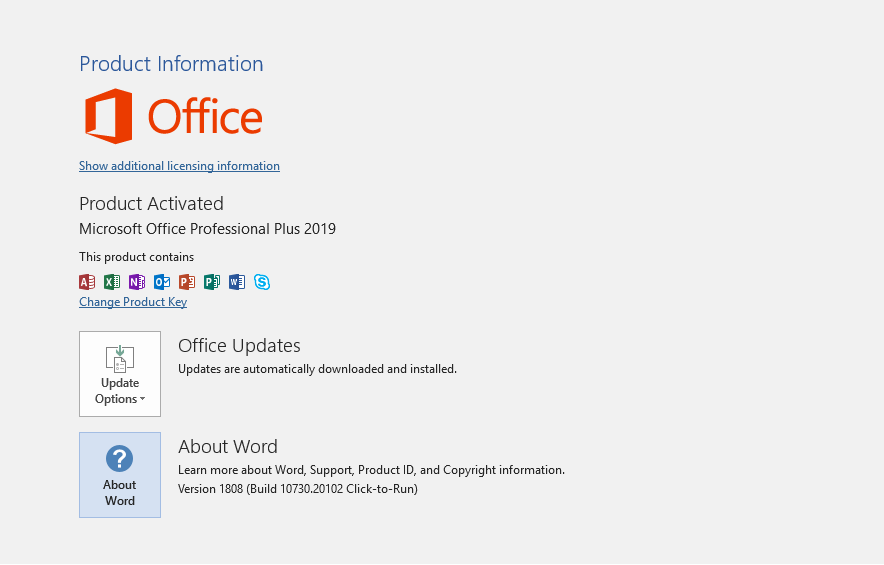Click the Learn more about Word description
This screenshot has height=565, width=884.
tap(372, 470)
